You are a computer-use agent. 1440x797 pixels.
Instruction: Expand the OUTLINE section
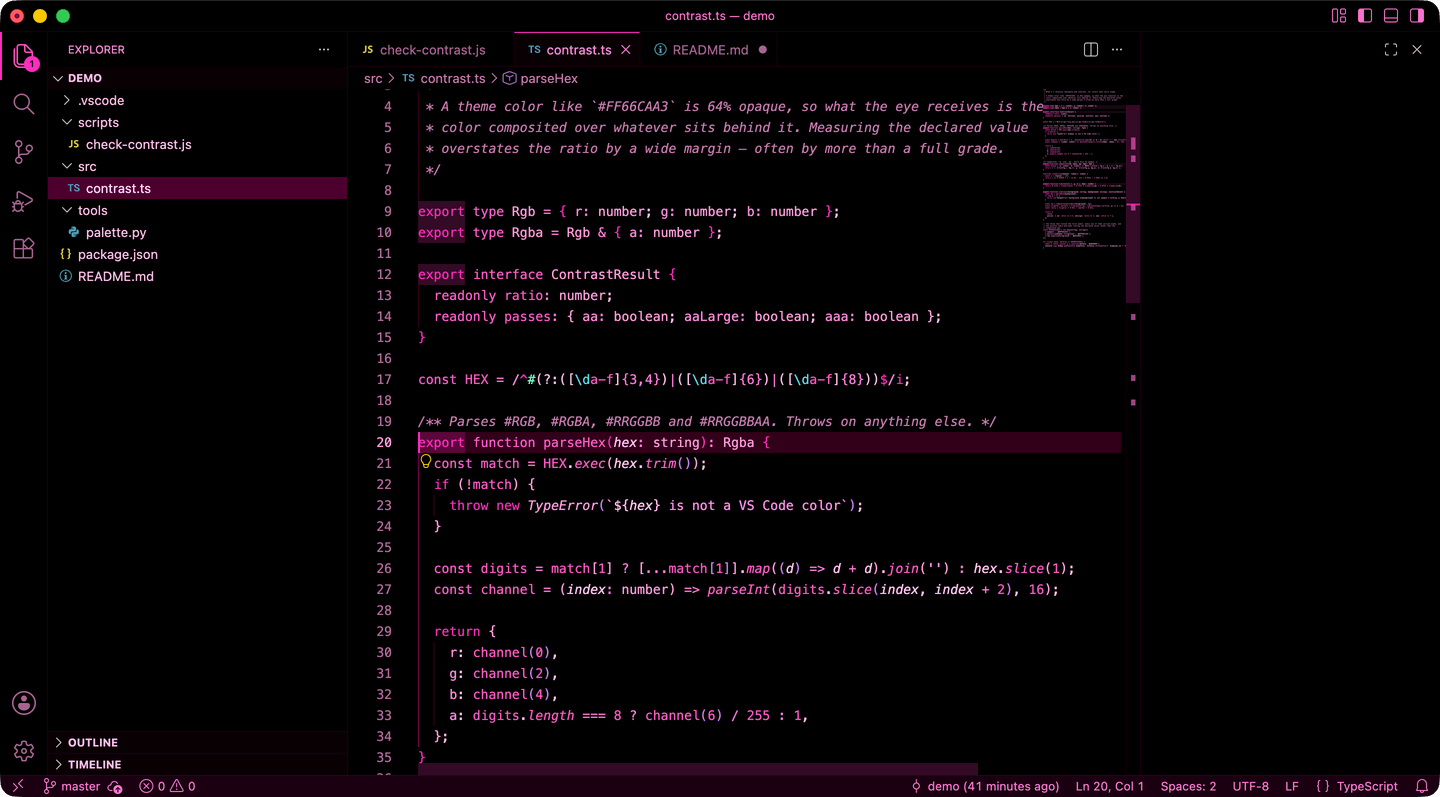tap(197, 742)
